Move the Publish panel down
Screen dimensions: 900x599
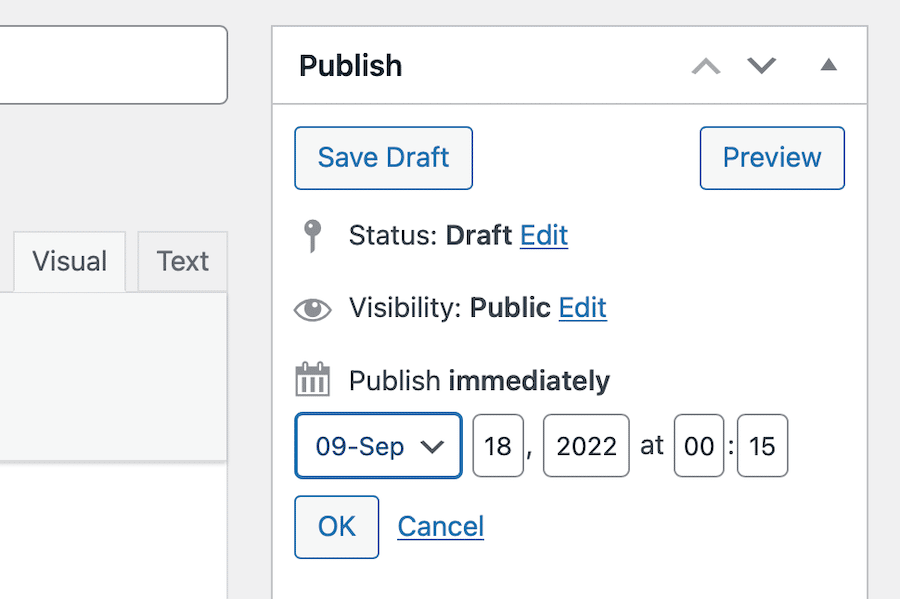pos(762,66)
